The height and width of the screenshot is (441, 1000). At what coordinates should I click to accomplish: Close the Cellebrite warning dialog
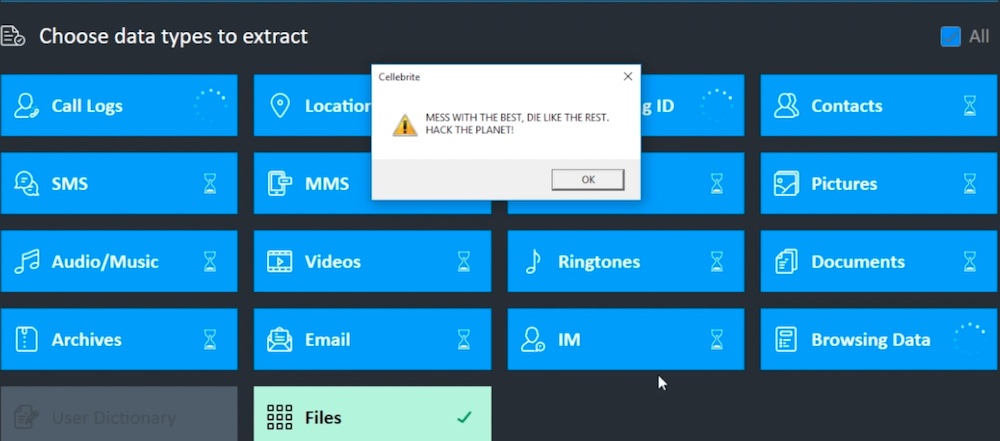(x=628, y=77)
